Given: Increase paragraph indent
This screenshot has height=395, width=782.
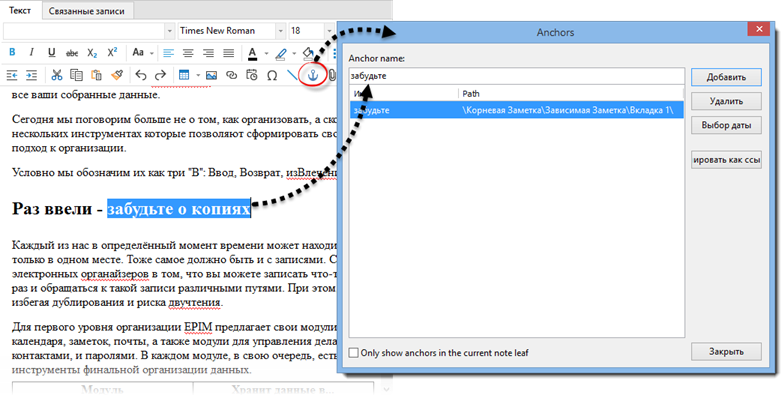Looking at the screenshot, I should click(x=31, y=75).
